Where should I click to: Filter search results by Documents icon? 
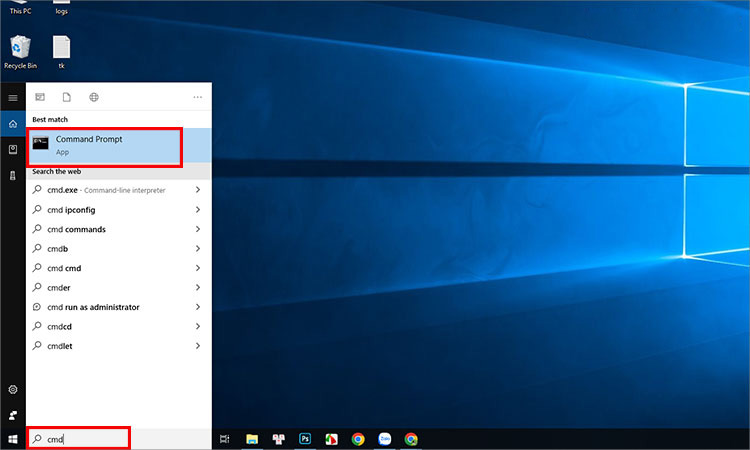(66, 97)
